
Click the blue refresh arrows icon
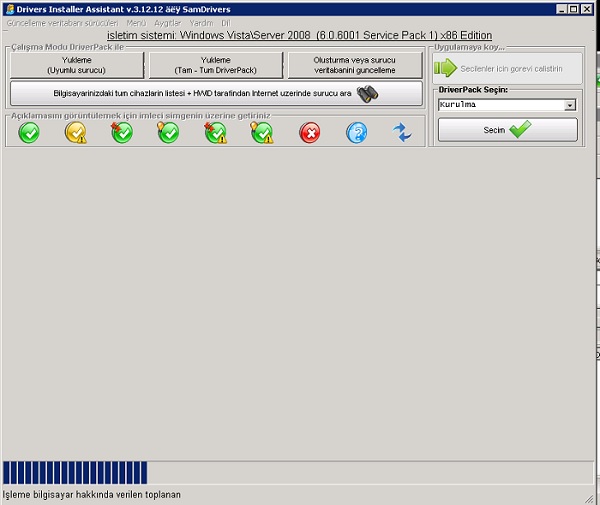tap(402, 132)
